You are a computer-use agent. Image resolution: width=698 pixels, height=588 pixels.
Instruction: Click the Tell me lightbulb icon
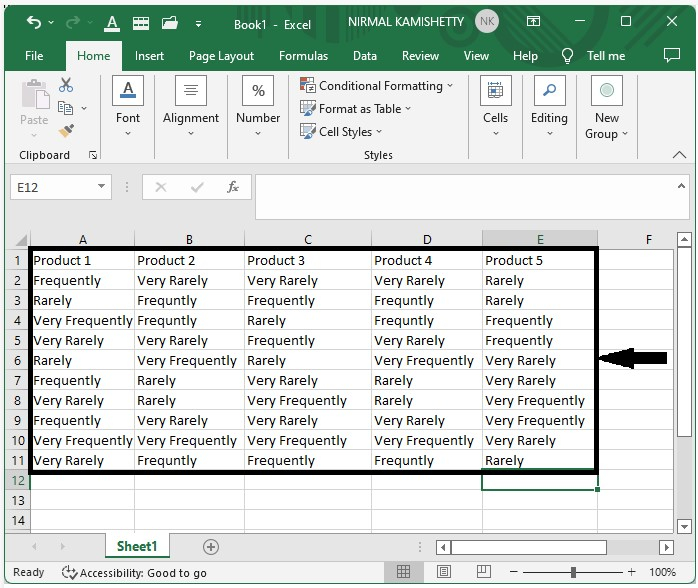point(567,56)
